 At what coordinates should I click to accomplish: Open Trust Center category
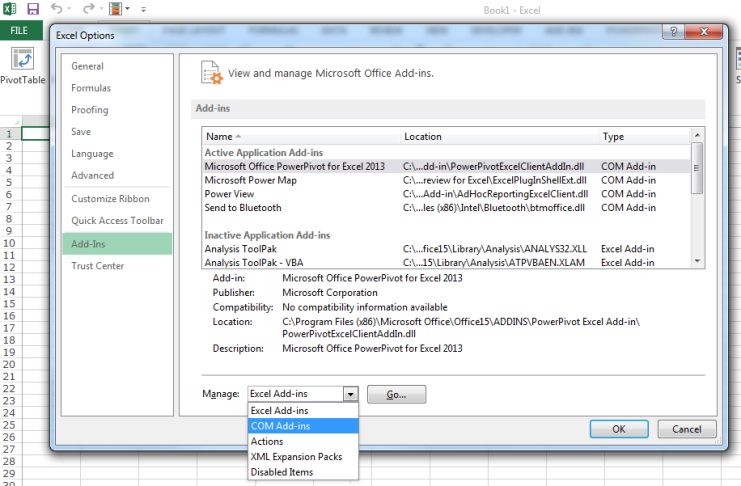(x=97, y=266)
